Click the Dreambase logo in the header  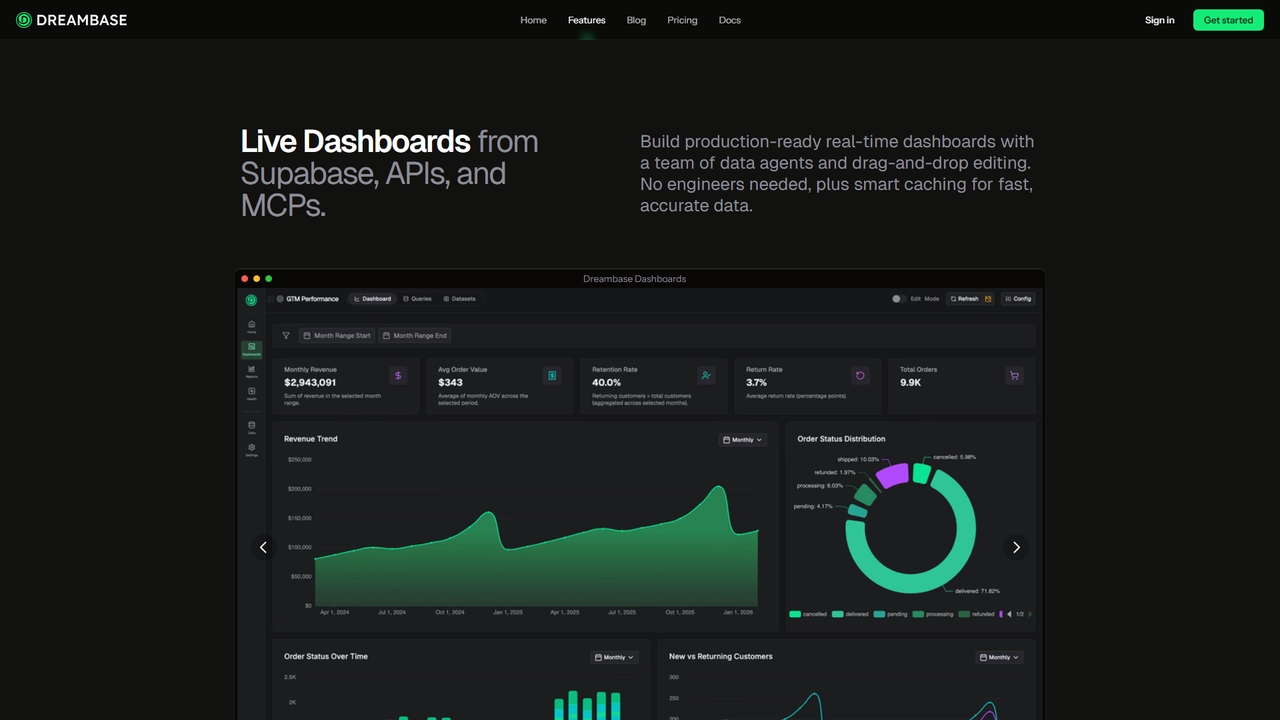click(x=71, y=20)
